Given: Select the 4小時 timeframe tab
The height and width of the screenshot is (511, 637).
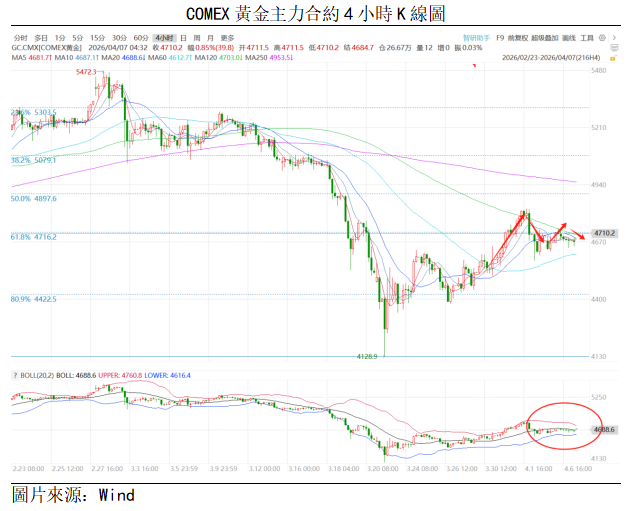Looking at the screenshot, I should point(164,36).
